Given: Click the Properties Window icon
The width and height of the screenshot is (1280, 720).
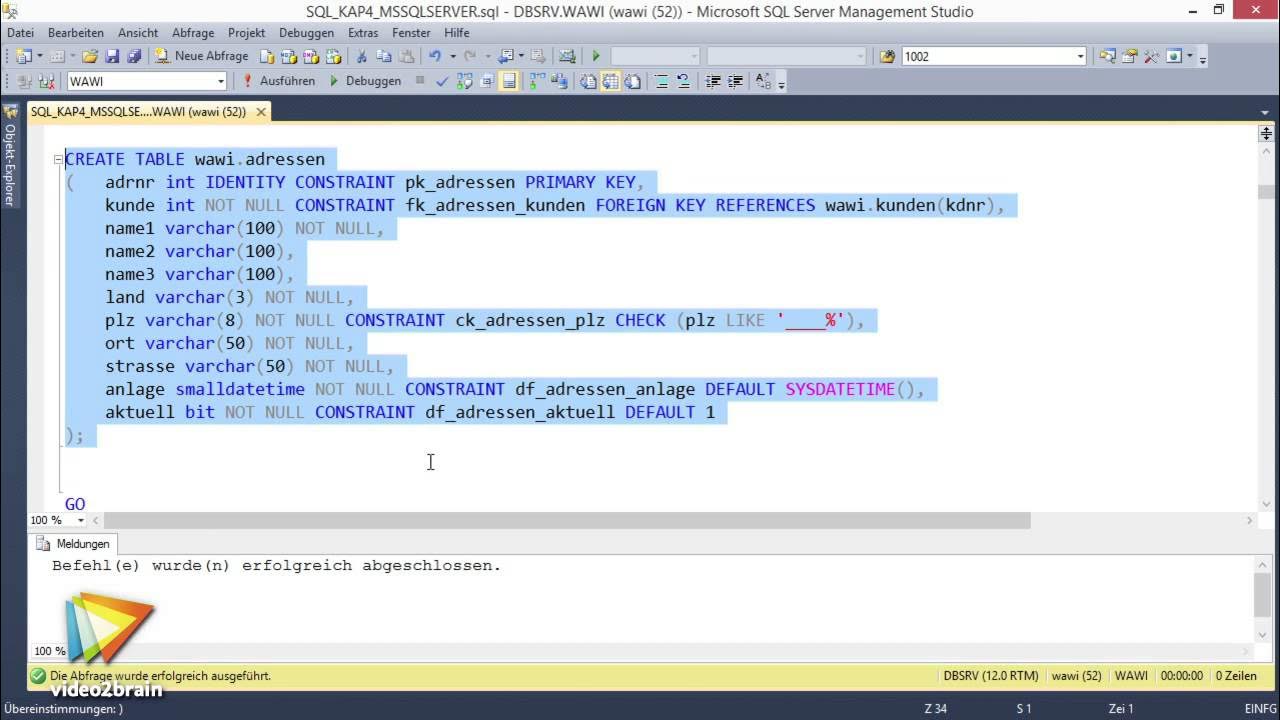Looking at the screenshot, I should coord(1129,56).
